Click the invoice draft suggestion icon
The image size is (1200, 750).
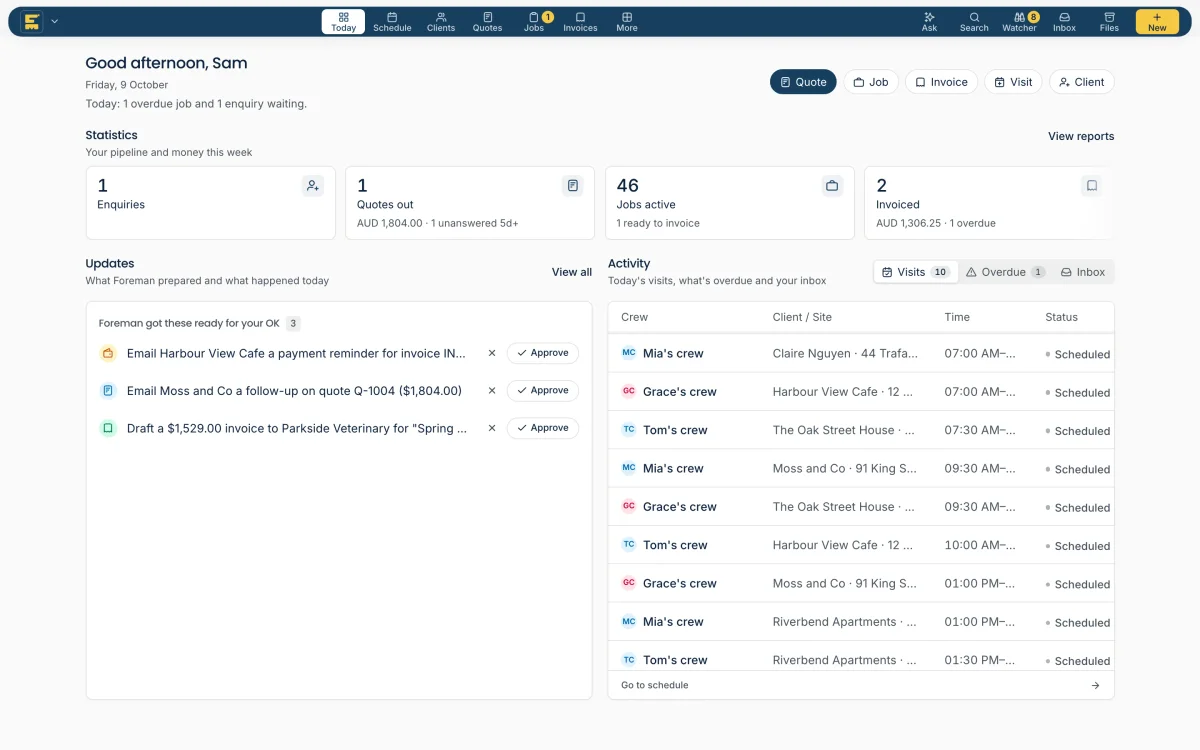tap(108, 428)
